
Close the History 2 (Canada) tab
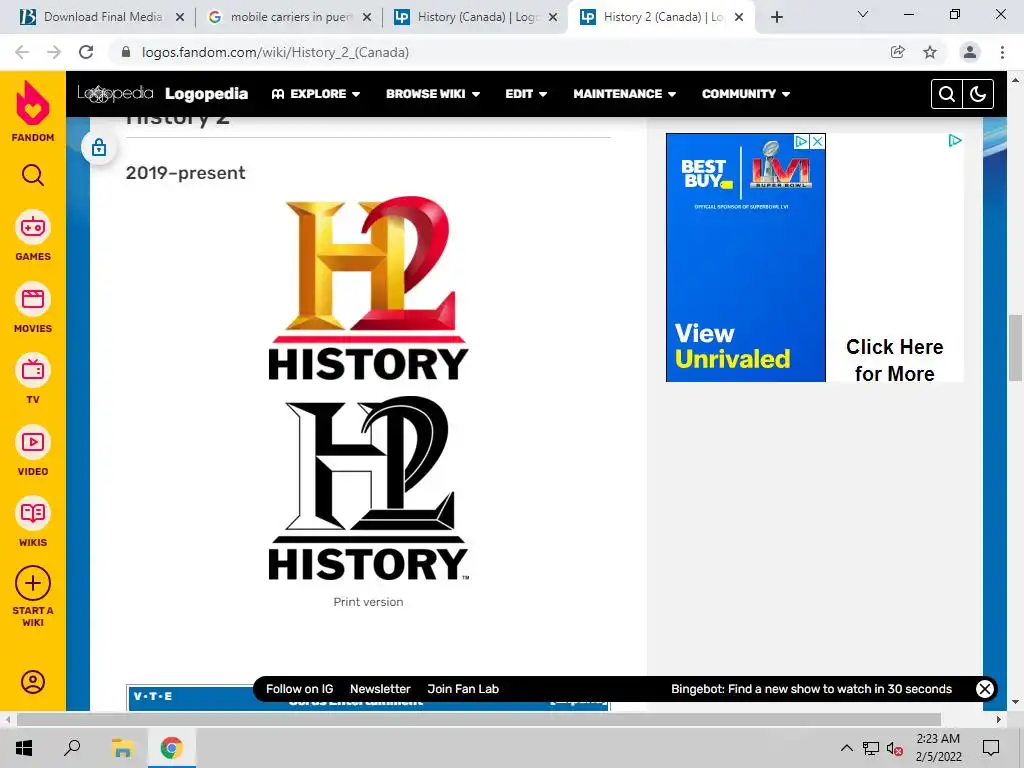pyautogui.click(x=739, y=18)
